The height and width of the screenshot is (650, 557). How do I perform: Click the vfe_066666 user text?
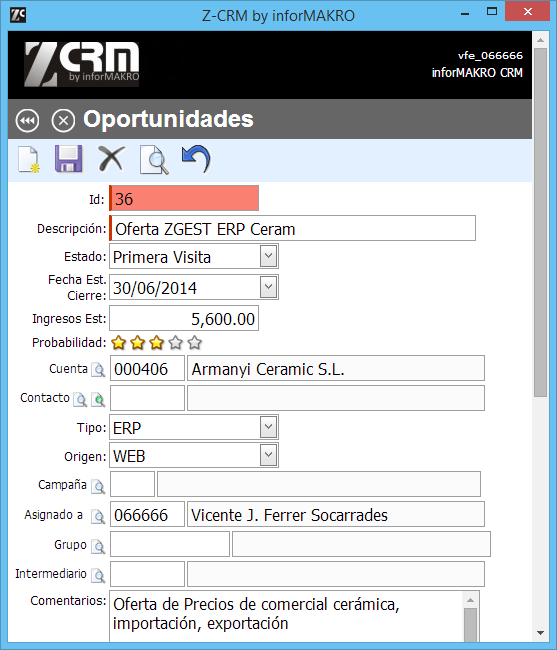pos(490,56)
